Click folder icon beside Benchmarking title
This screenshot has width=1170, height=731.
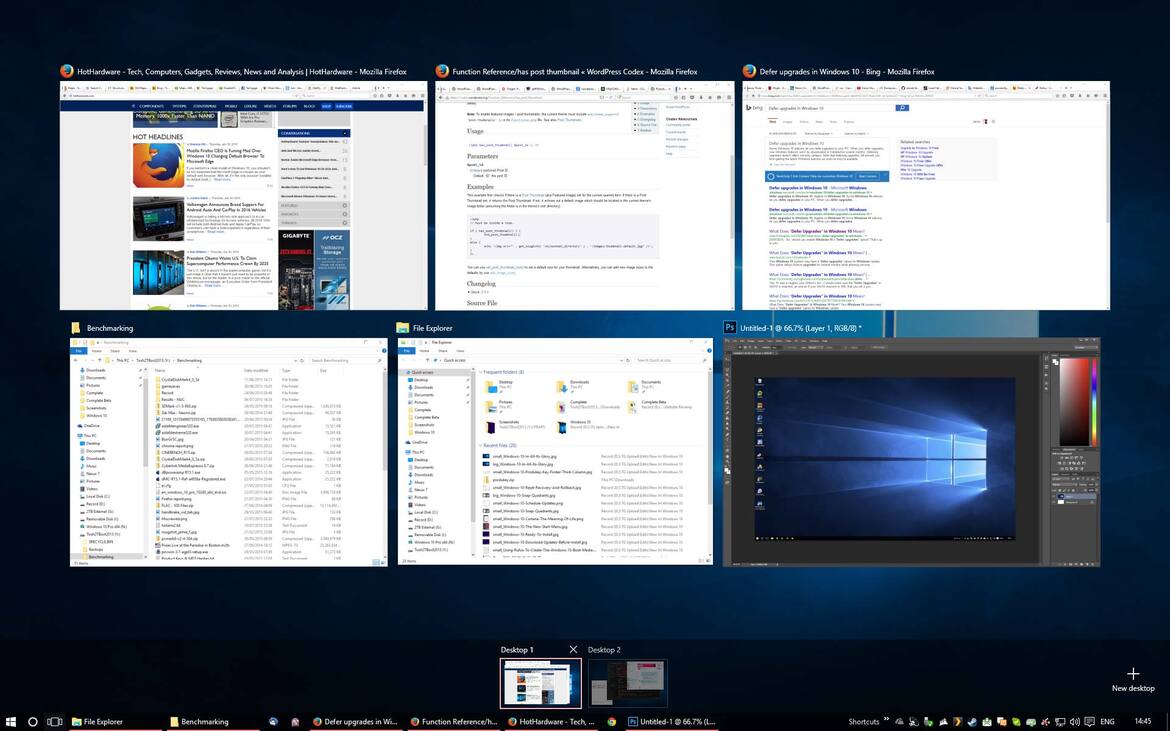tap(75, 327)
